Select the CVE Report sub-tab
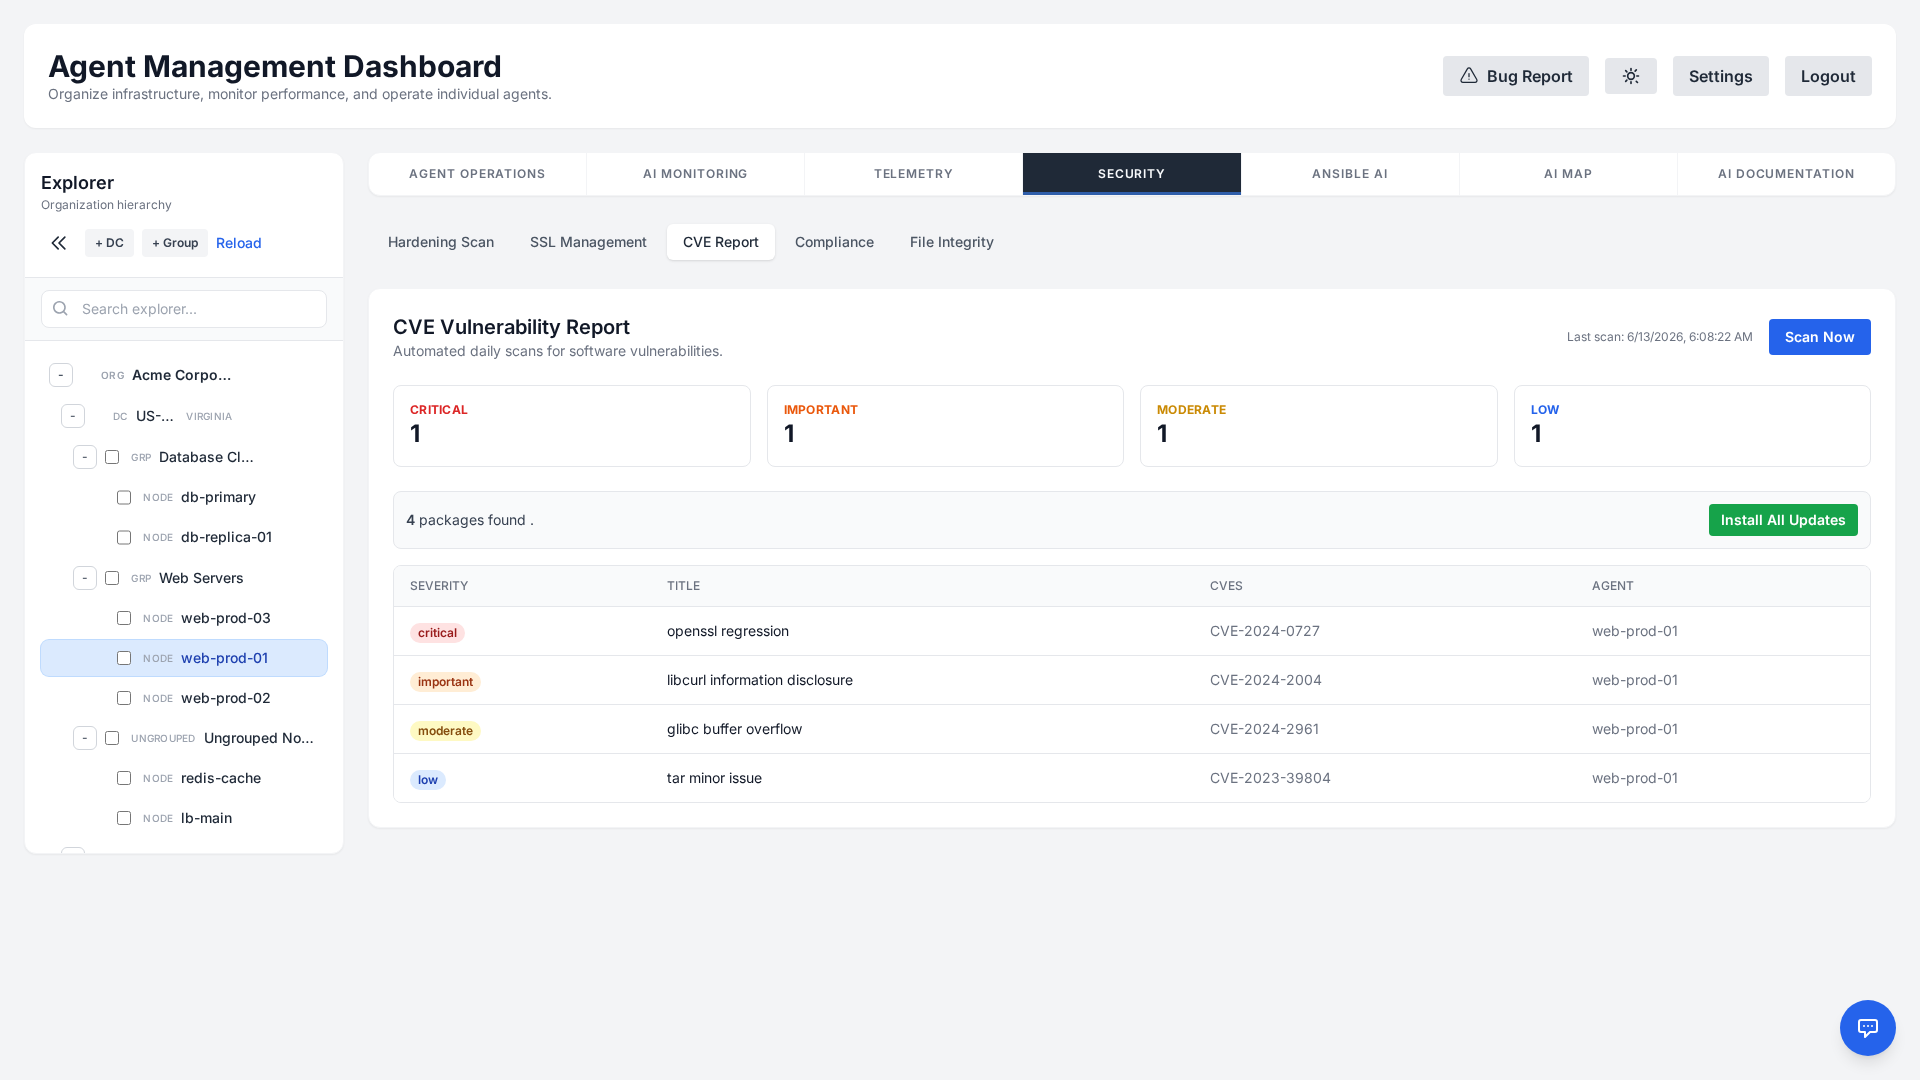The height and width of the screenshot is (1080, 1920). tap(721, 242)
